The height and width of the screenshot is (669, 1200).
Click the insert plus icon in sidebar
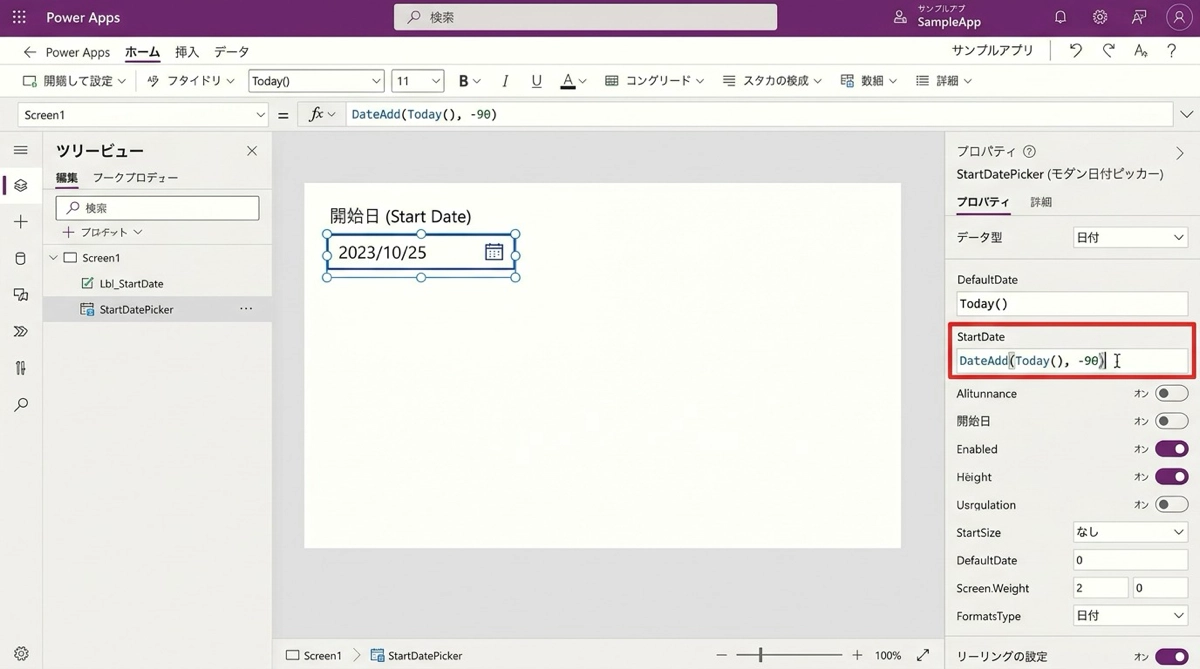click(x=21, y=222)
